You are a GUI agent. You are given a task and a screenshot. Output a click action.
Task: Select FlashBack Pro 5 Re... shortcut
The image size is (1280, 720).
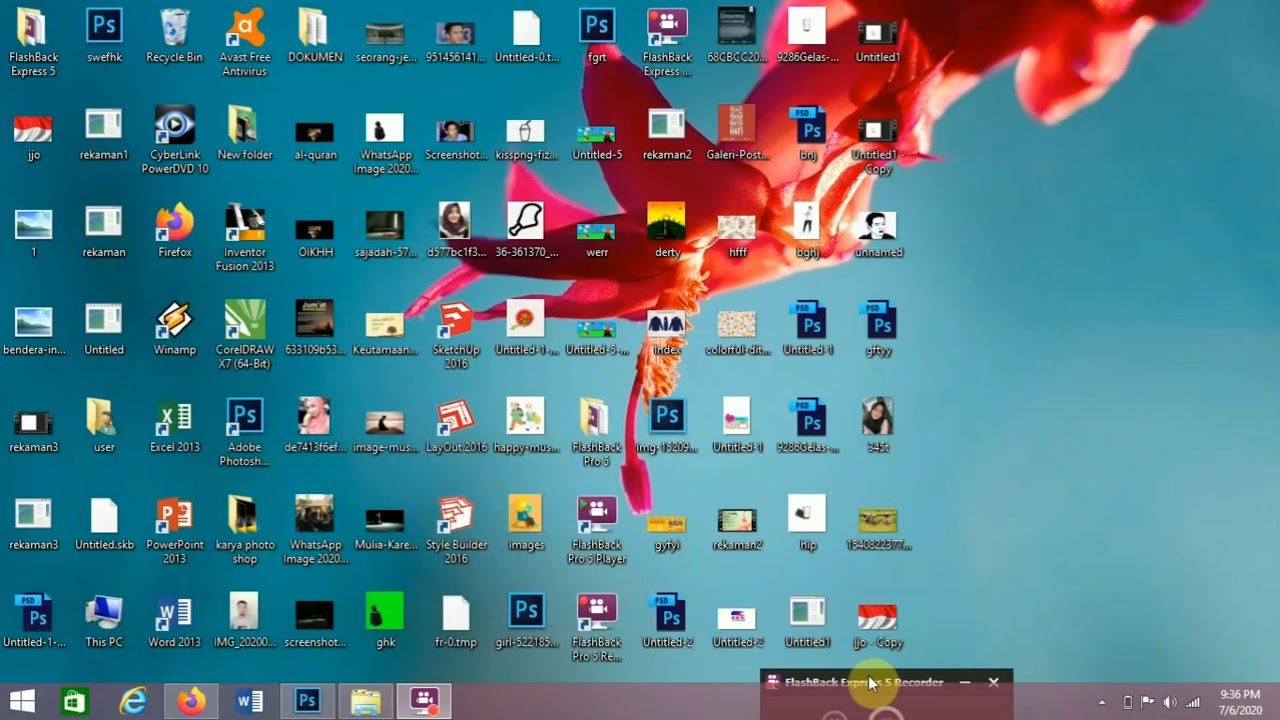597,628
